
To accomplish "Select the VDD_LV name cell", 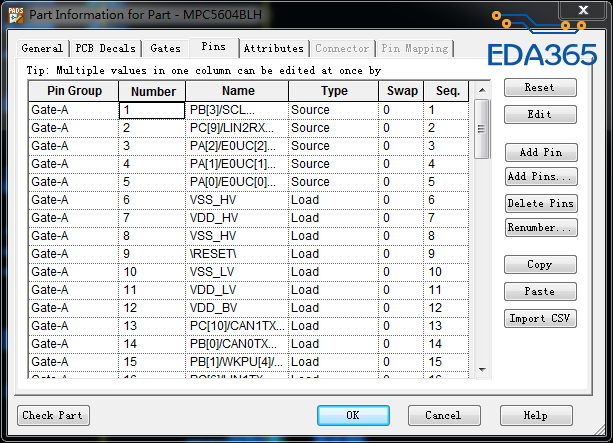I will [x=237, y=290].
